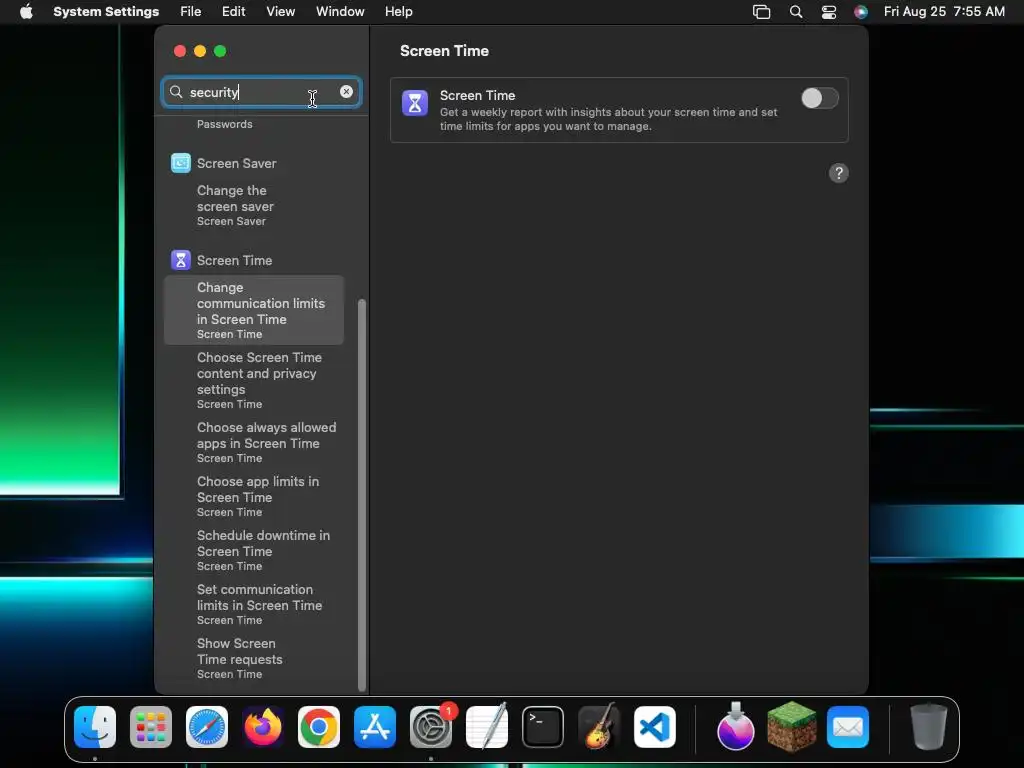
Task: Open the File menu
Action: [x=191, y=12]
